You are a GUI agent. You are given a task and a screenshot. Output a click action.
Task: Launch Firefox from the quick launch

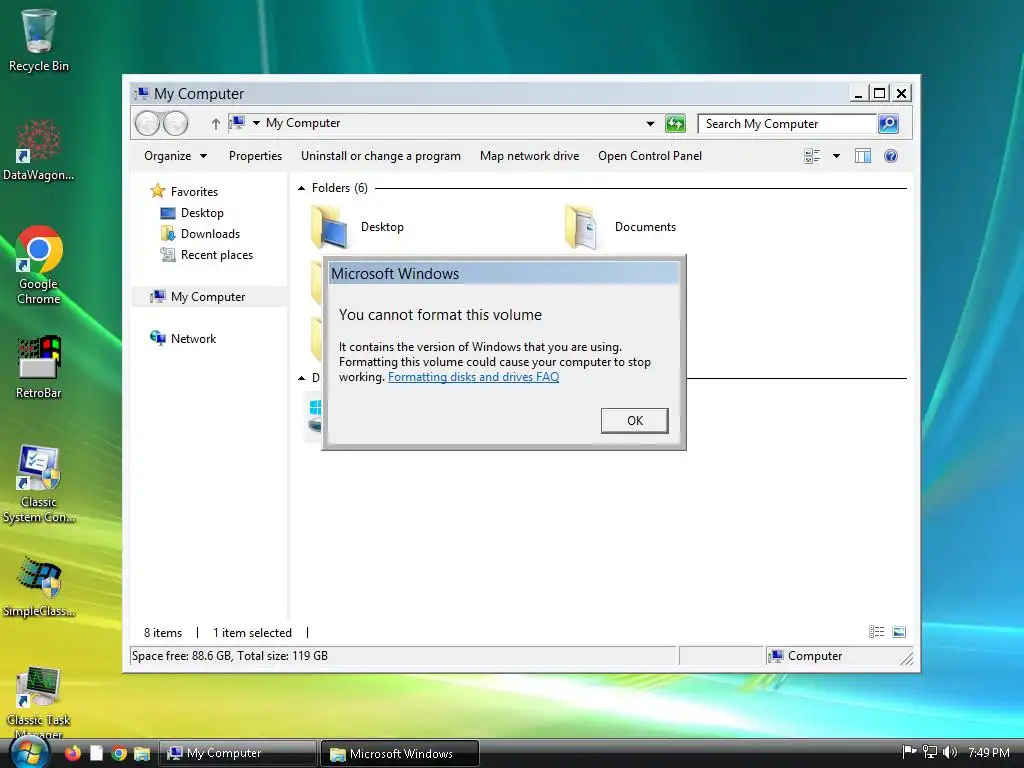pyautogui.click(x=72, y=754)
